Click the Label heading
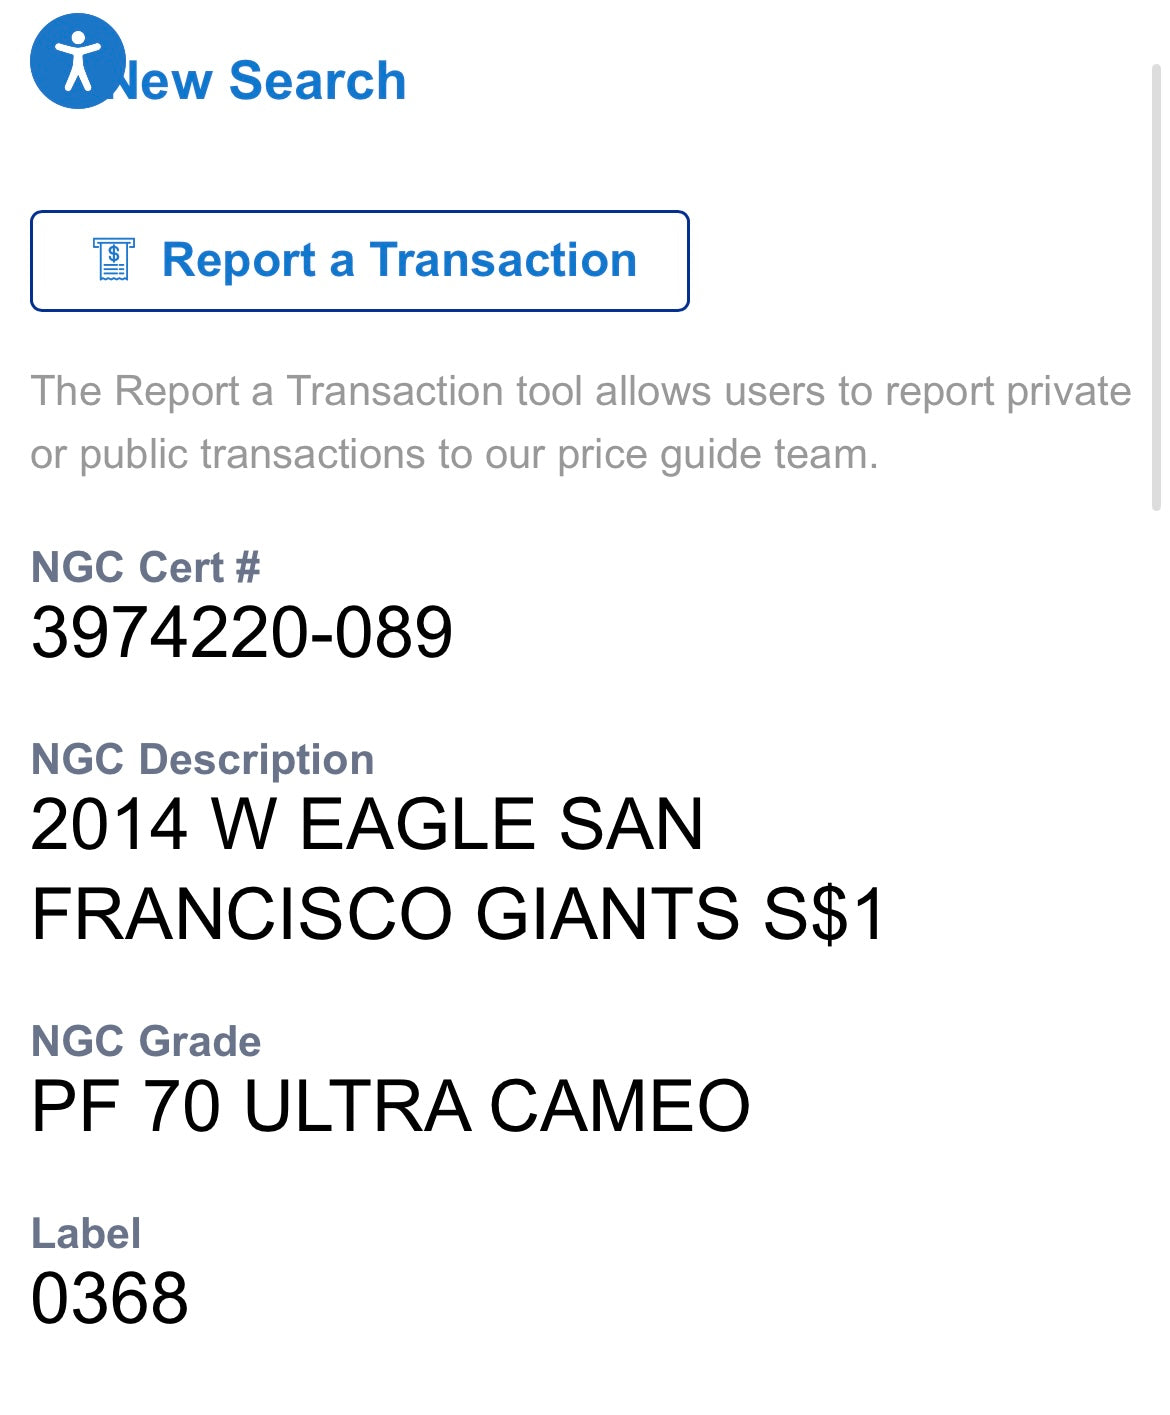1170x1415 pixels. pos(86,1233)
